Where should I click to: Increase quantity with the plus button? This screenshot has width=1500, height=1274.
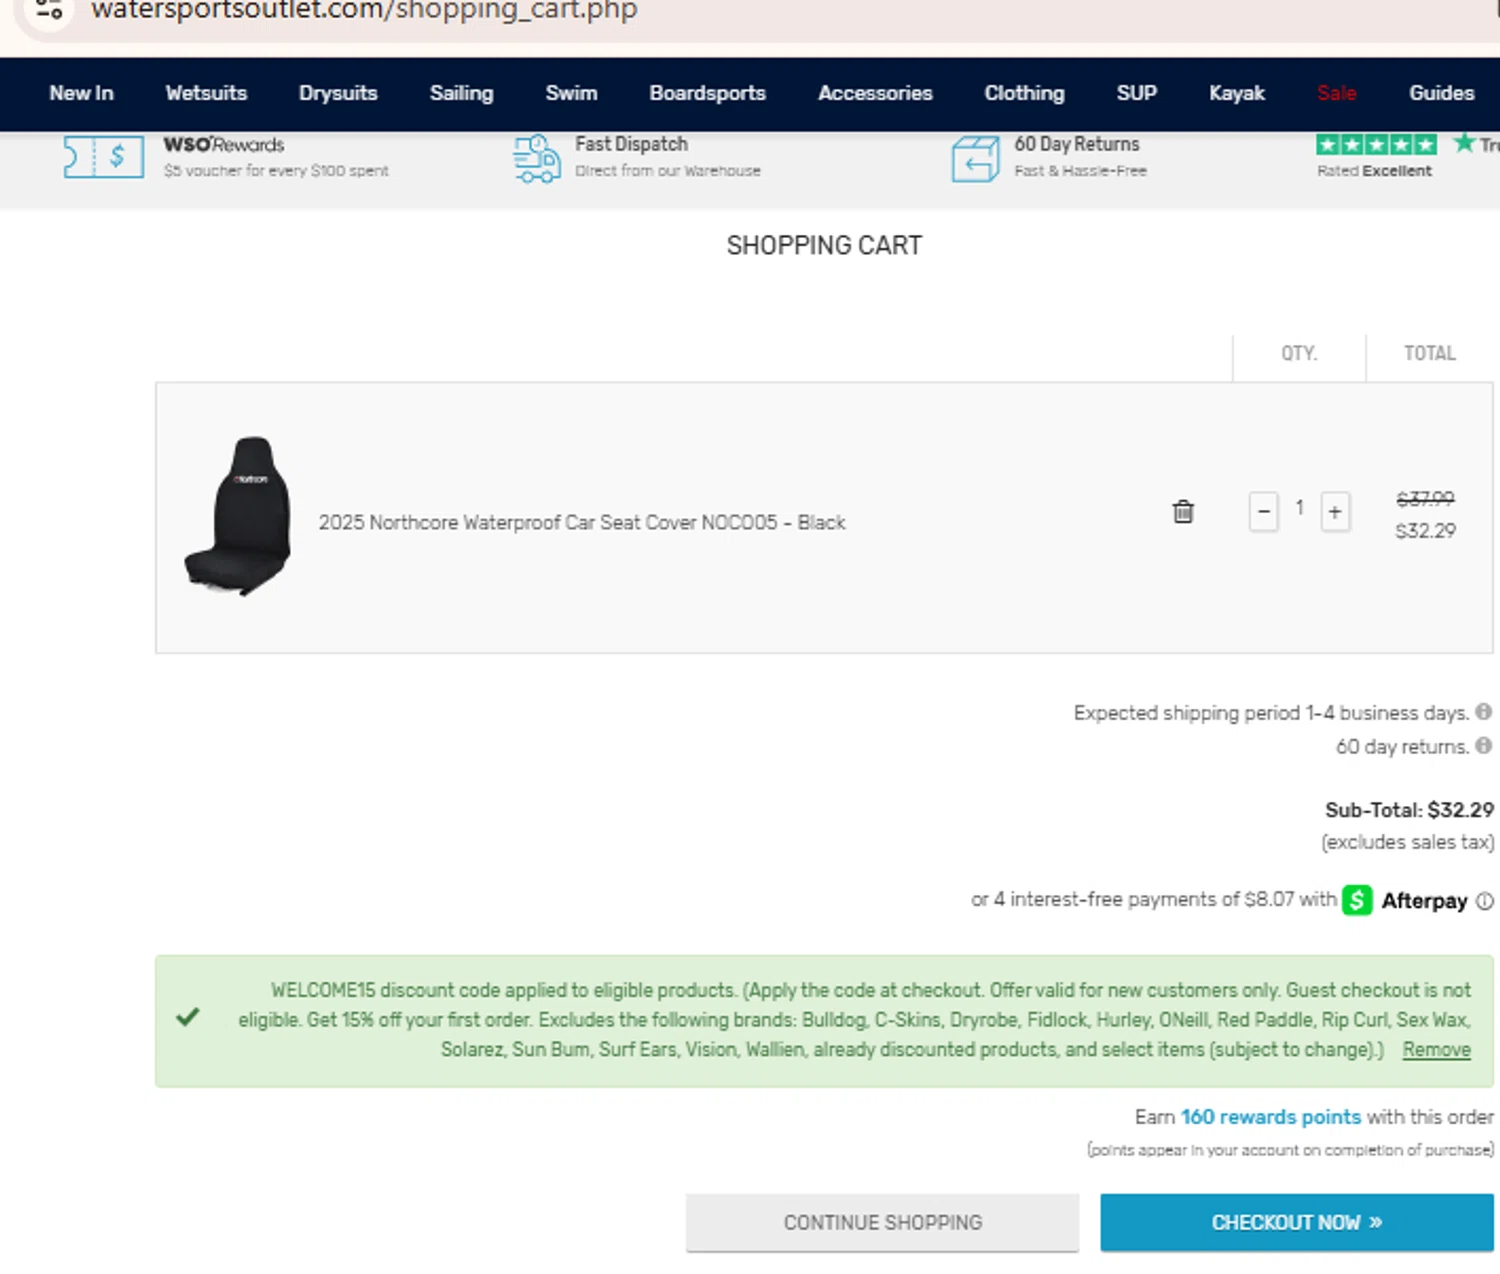pos(1335,512)
